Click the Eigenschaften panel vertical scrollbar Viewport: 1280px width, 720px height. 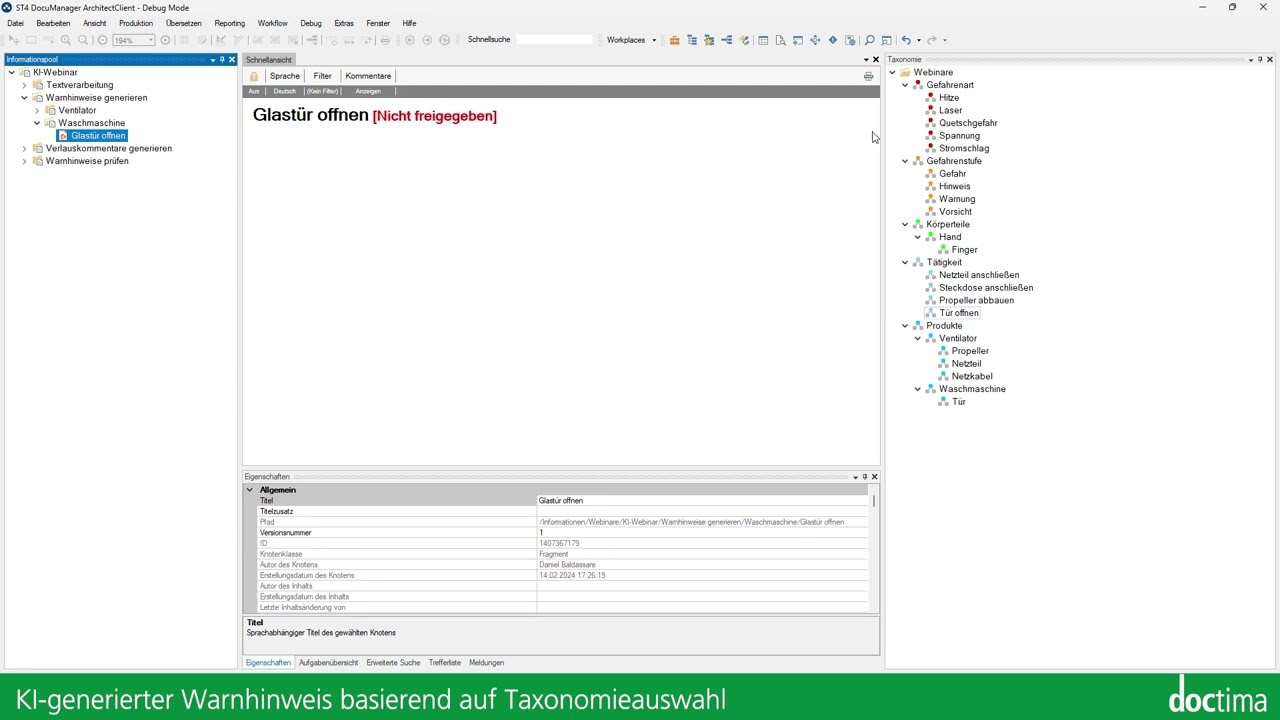(875, 500)
